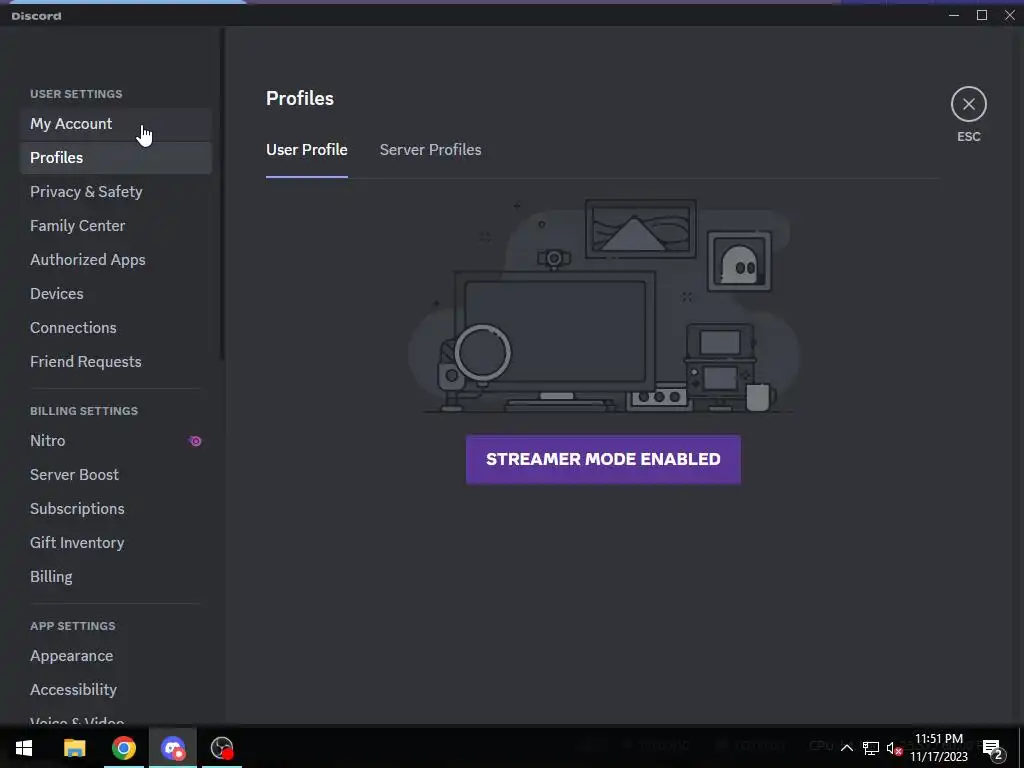Open Friend Requests settings

tap(116, 361)
